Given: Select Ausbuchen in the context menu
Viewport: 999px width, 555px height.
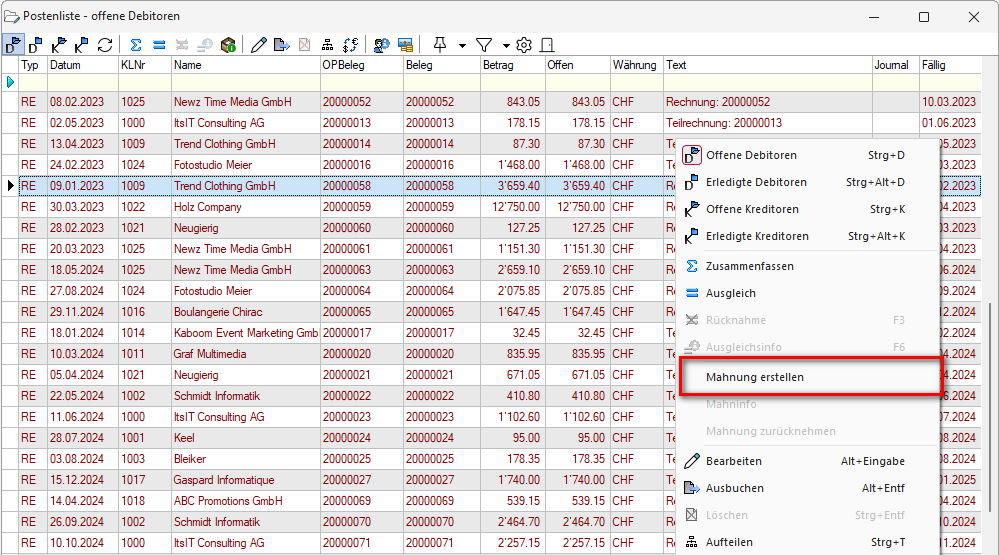Looking at the screenshot, I should coord(735,488).
